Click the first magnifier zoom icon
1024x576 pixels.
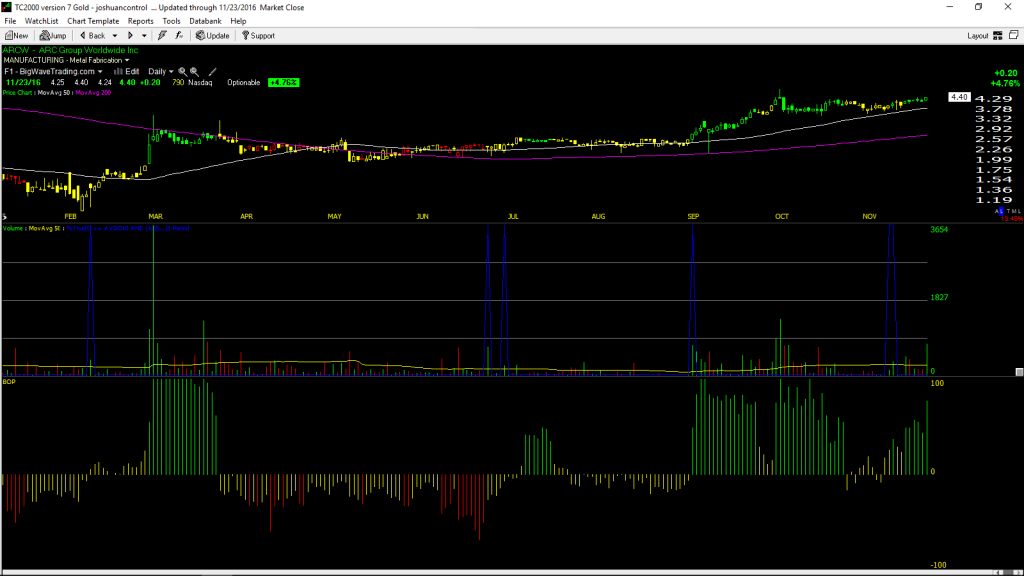click(x=183, y=72)
